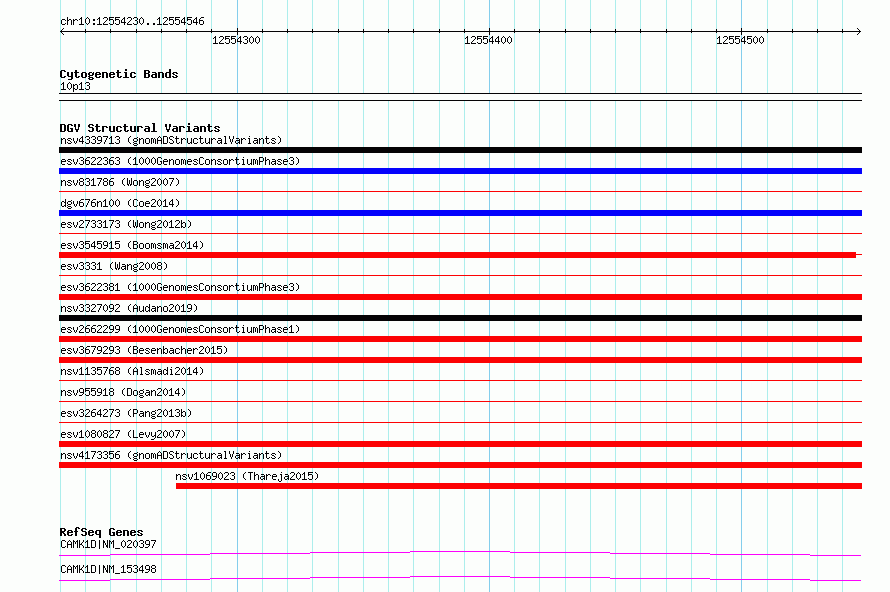Click esv3679293 (Besenbacher2015) label
Viewport: 890px width, 592px height.
click(x=144, y=350)
